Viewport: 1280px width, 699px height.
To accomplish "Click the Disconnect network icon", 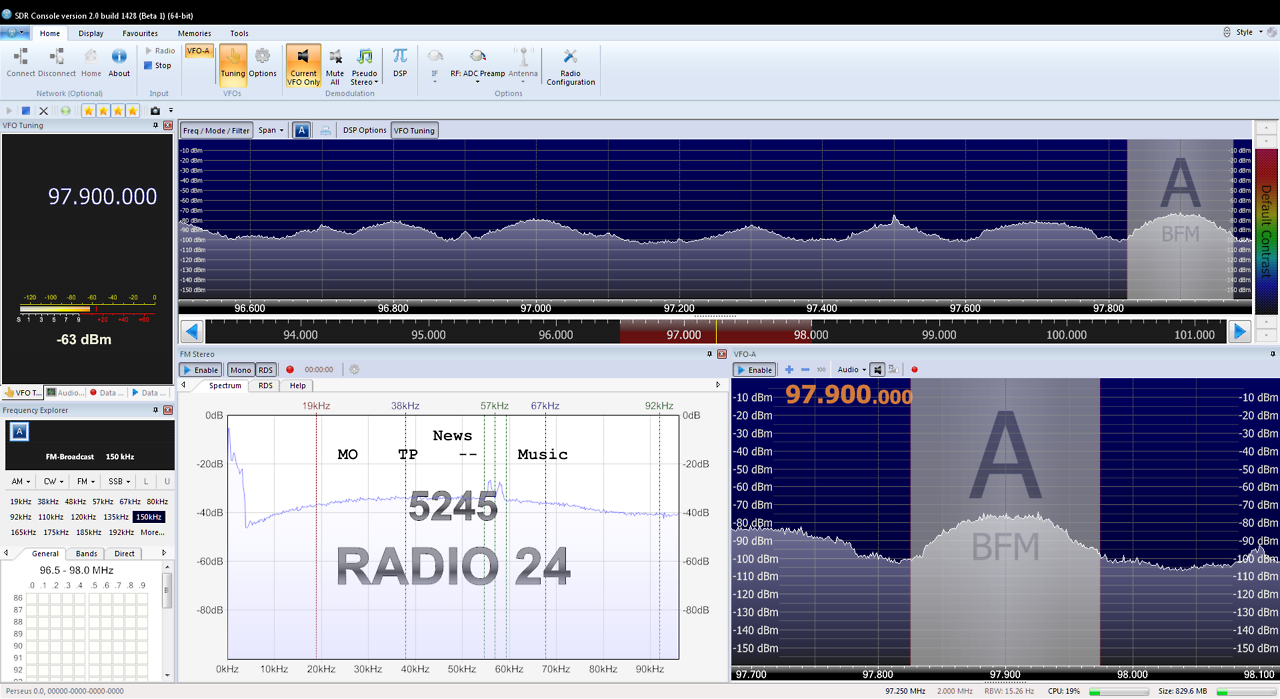I will [x=57, y=62].
